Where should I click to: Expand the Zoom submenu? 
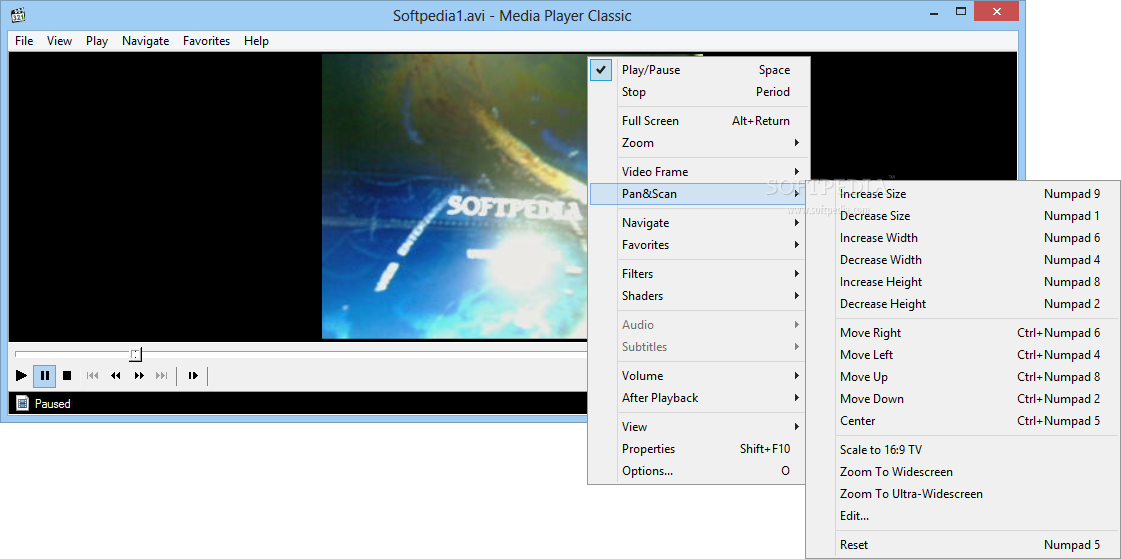(700, 143)
